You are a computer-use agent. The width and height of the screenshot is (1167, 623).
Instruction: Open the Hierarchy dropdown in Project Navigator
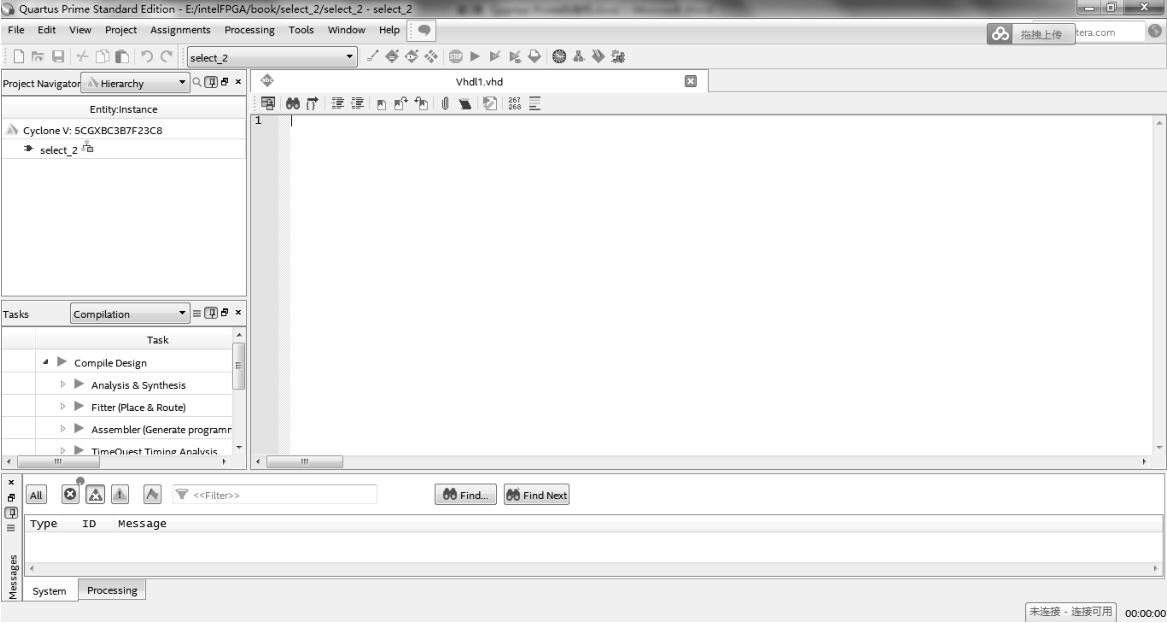[135, 83]
